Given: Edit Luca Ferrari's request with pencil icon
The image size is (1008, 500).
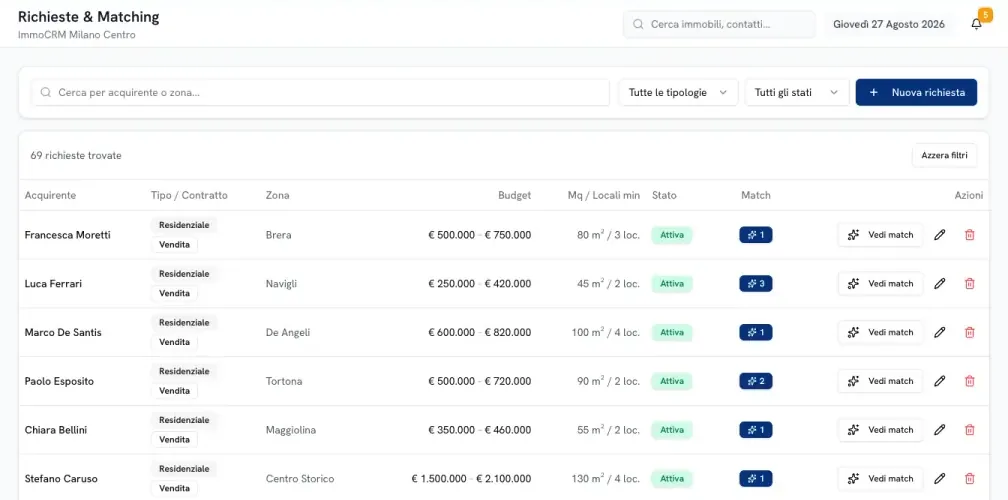Looking at the screenshot, I should coord(939,283).
